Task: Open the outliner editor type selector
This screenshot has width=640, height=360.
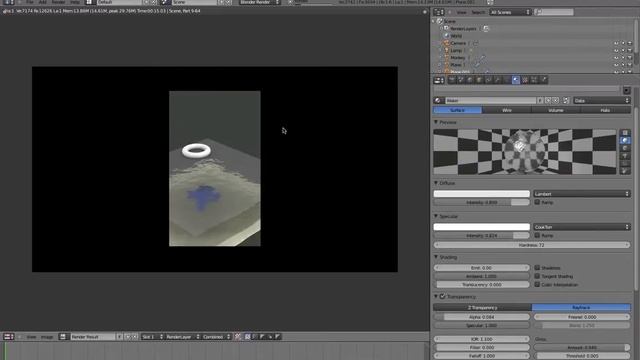Action: (x=439, y=12)
